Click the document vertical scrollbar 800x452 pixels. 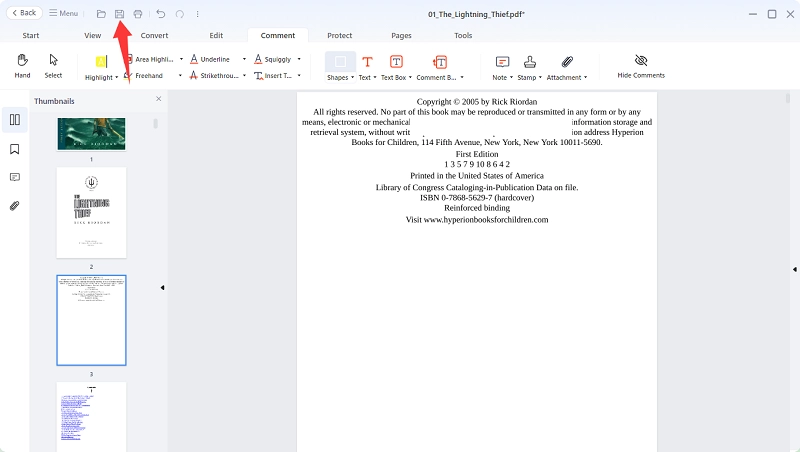[787, 97]
